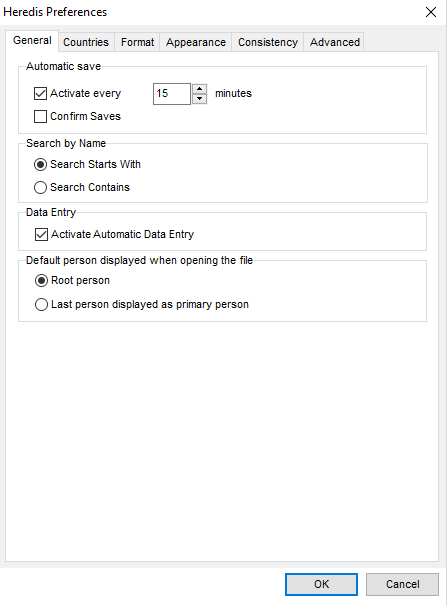Switch to the Countries tab
This screenshot has height=606, width=447.
(x=86, y=42)
